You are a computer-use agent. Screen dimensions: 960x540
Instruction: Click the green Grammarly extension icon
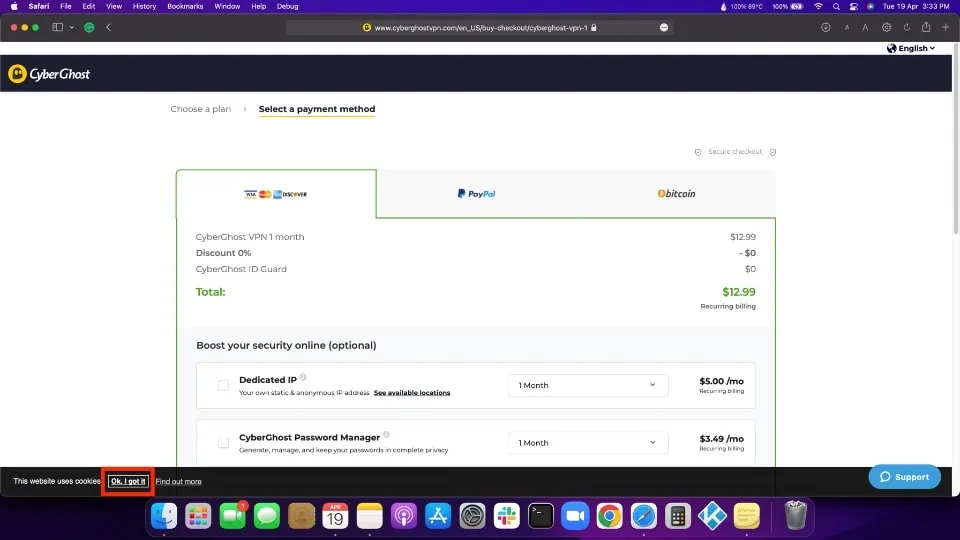[x=89, y=28]
